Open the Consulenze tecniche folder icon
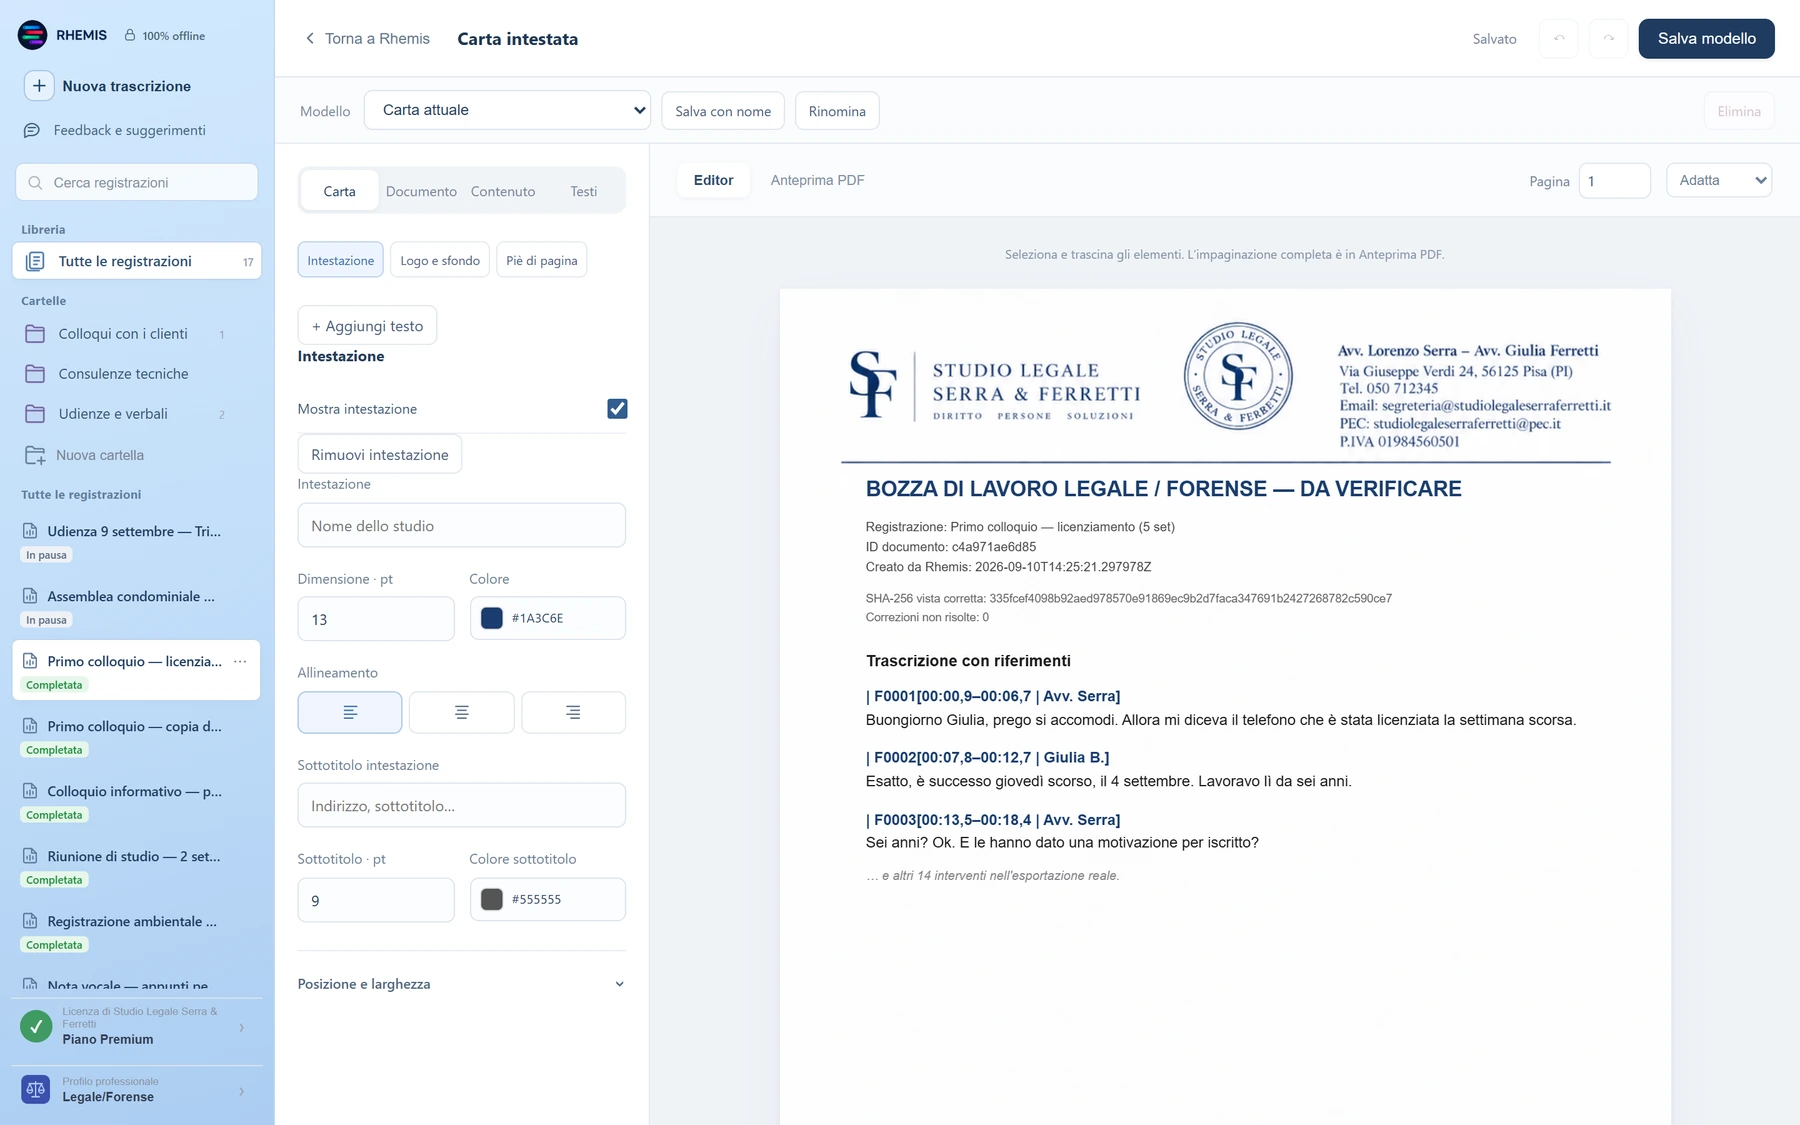 click(x=35, y=374)
